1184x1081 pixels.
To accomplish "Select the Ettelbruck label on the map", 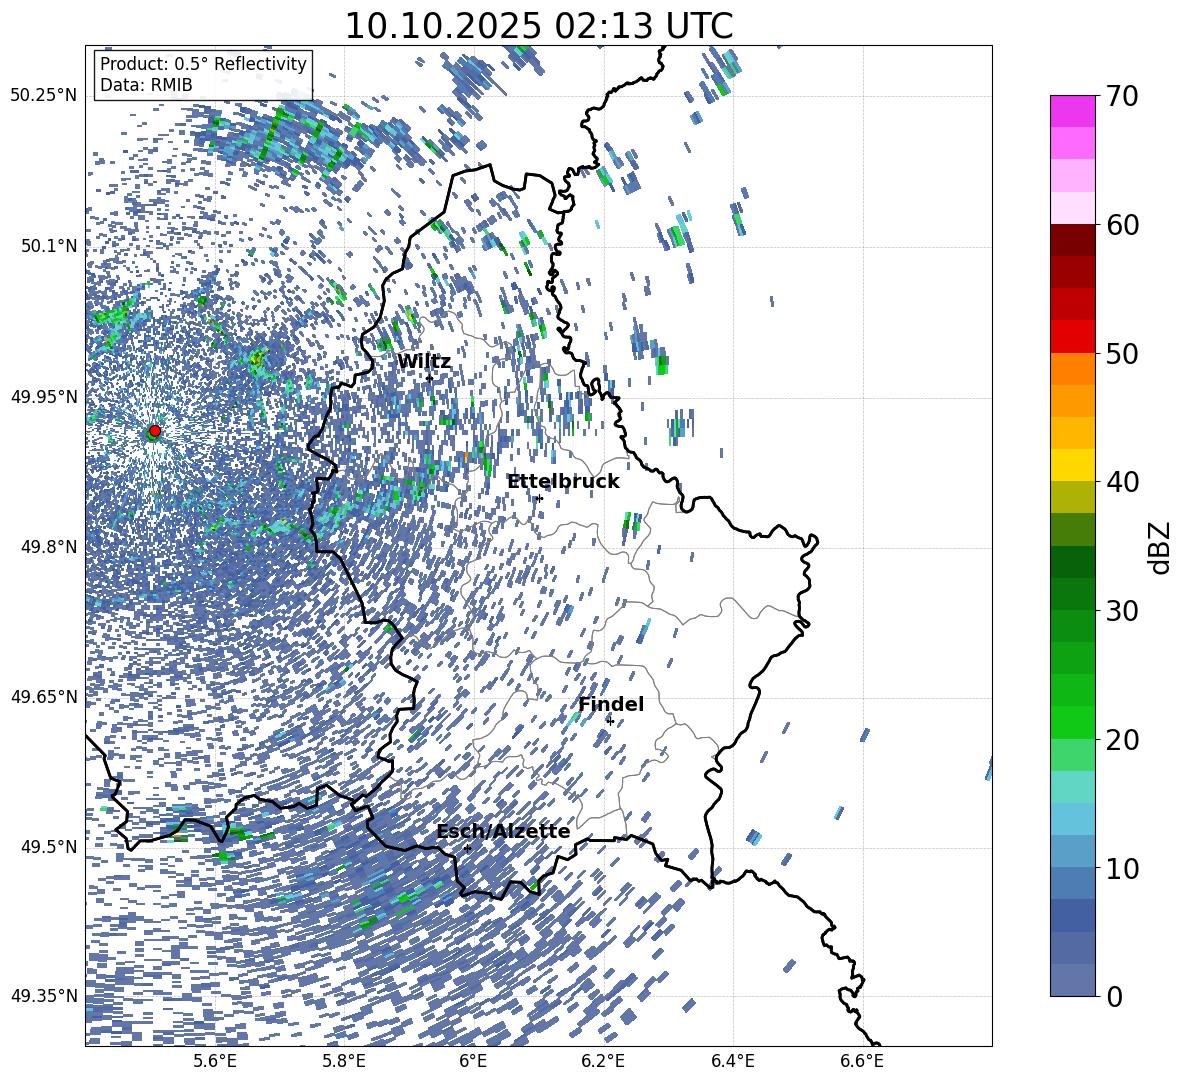I will [x=562, y=482].
